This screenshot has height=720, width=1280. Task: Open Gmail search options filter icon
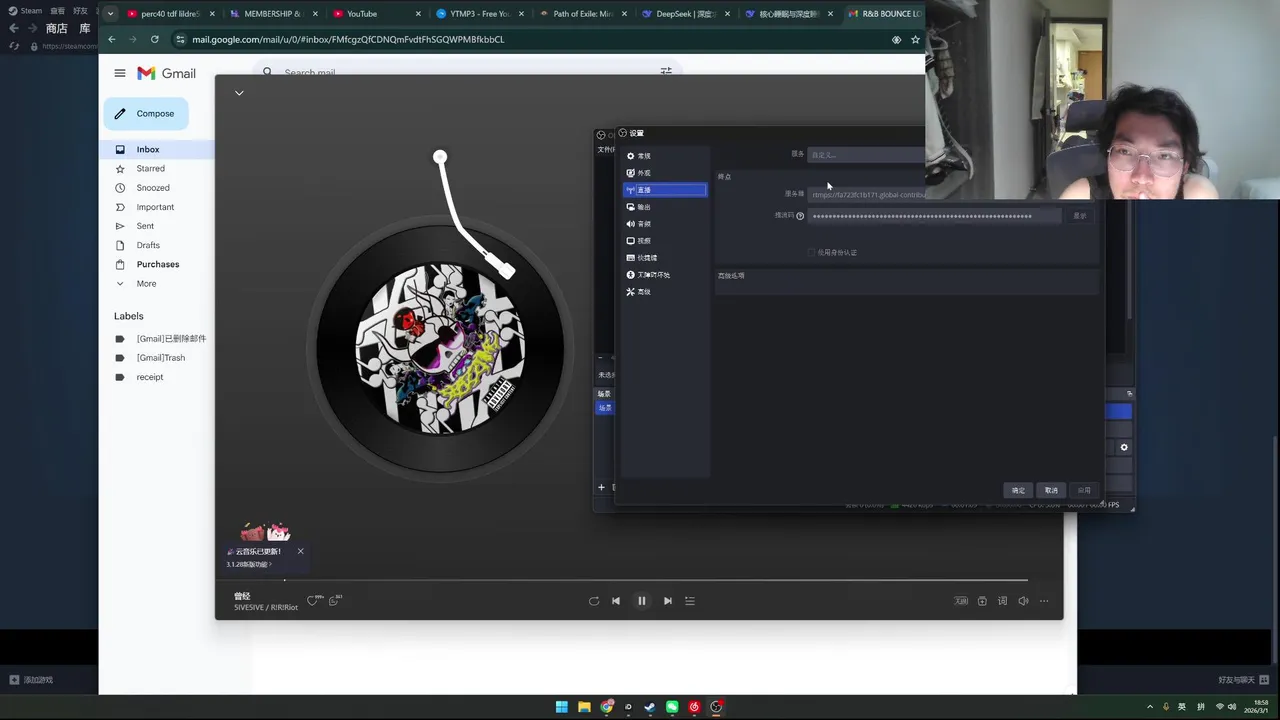(666, 72)
